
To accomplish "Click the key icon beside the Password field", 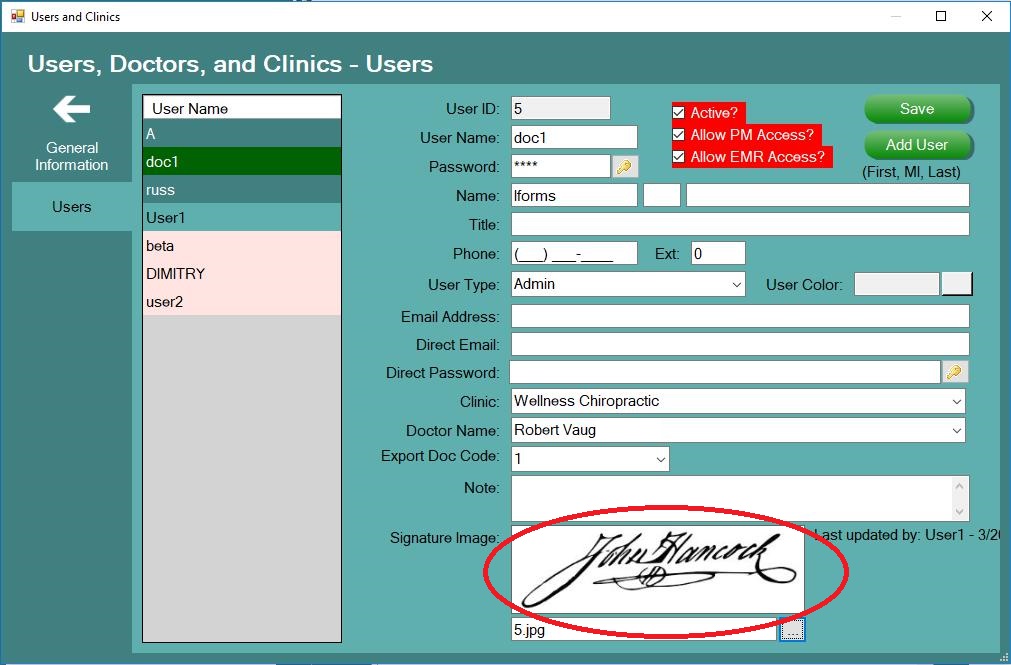I will click(625, 166).
